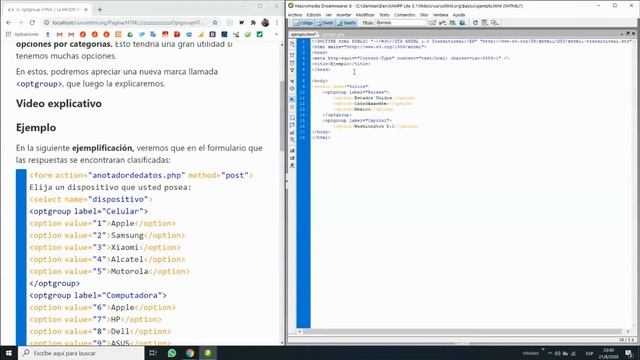Click Dreamweaver code horizontal scrollbar
This screenshot has height=360, width=640.
point(462,331)
